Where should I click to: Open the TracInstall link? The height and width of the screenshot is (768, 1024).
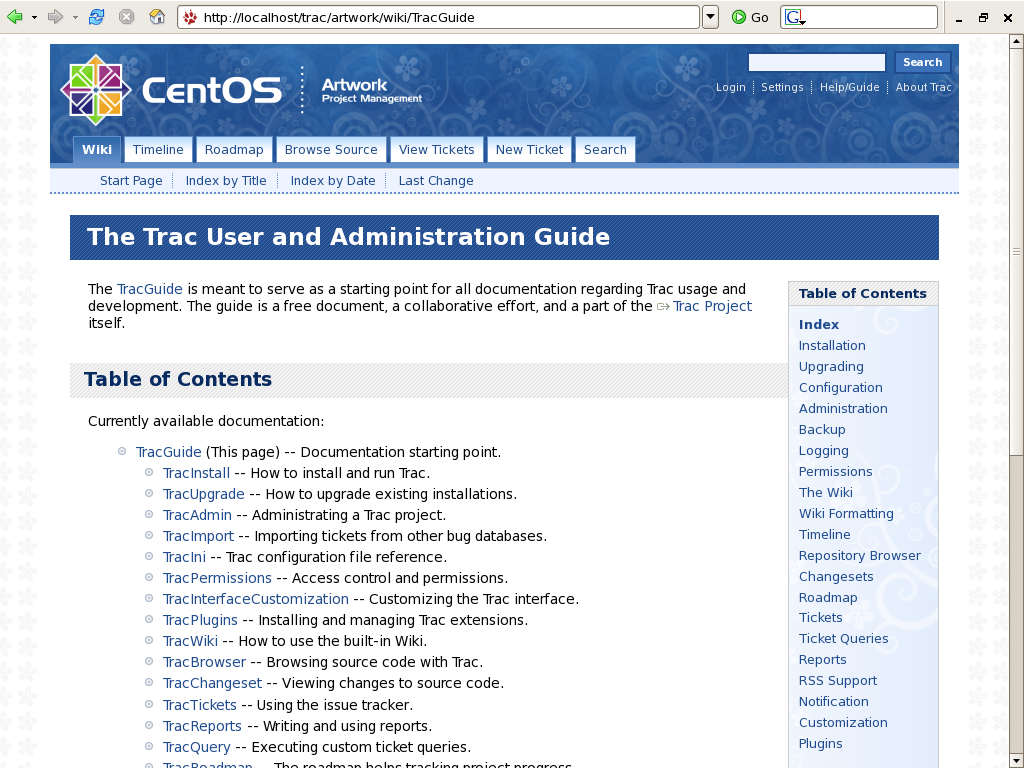coord(196,473)
